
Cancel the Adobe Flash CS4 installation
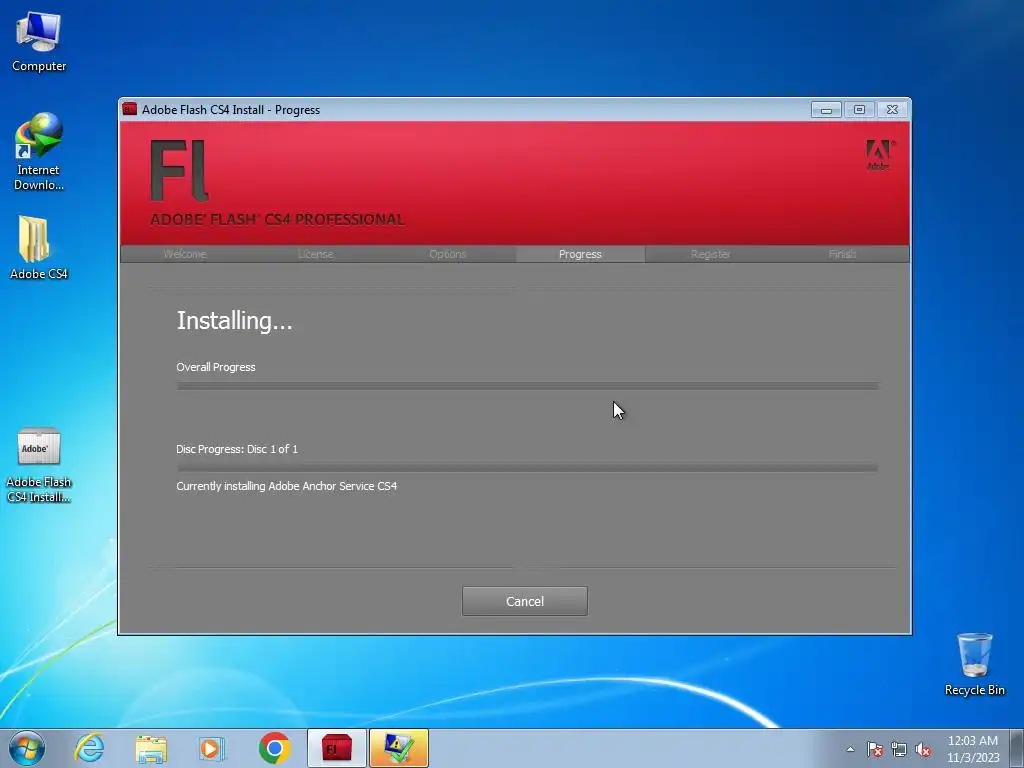tap(524, 601)
